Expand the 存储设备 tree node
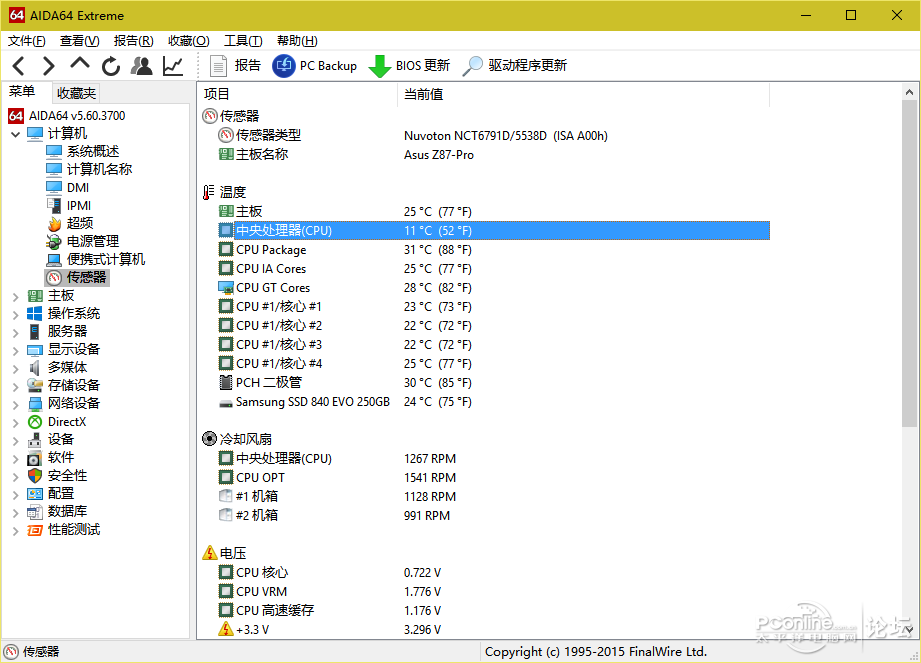The image size is (921, 663). click(x=15, y=386)
